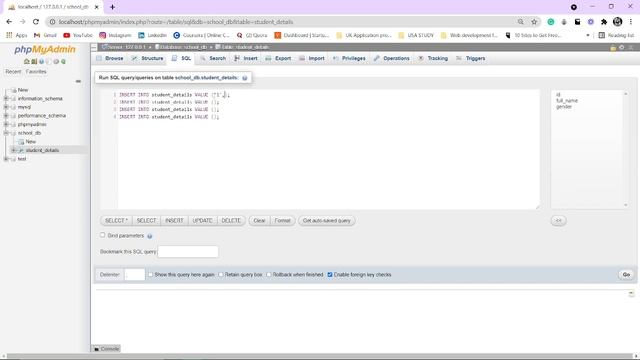Open the Privileges tab
Image resolution: width=640 pixels, height=360 pixels.
pos(349,58)
